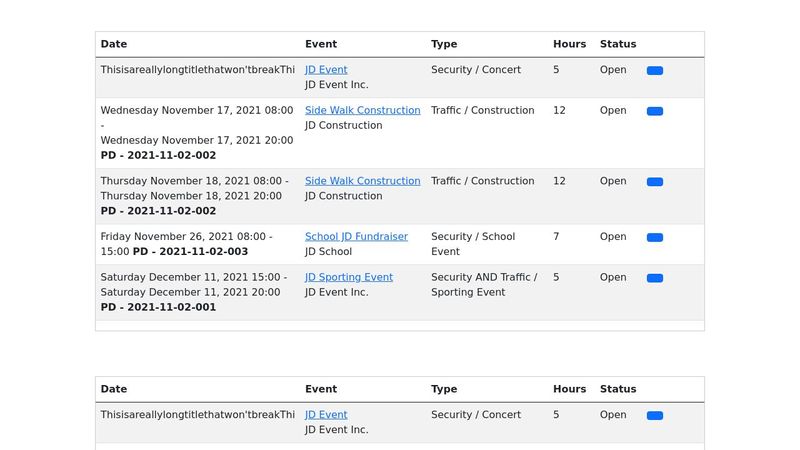This screenshot has height=450, width=800.
Task: Open Side Walk Construction link for November 17
Action: pos(363,110)
